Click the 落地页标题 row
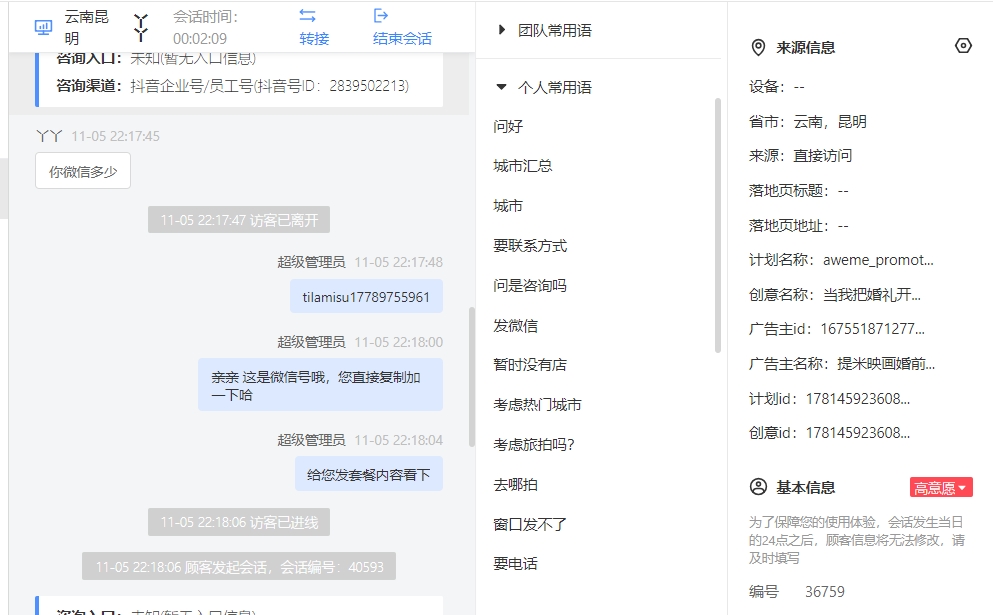This screenshot has height=615, width=993. (799, 191)
